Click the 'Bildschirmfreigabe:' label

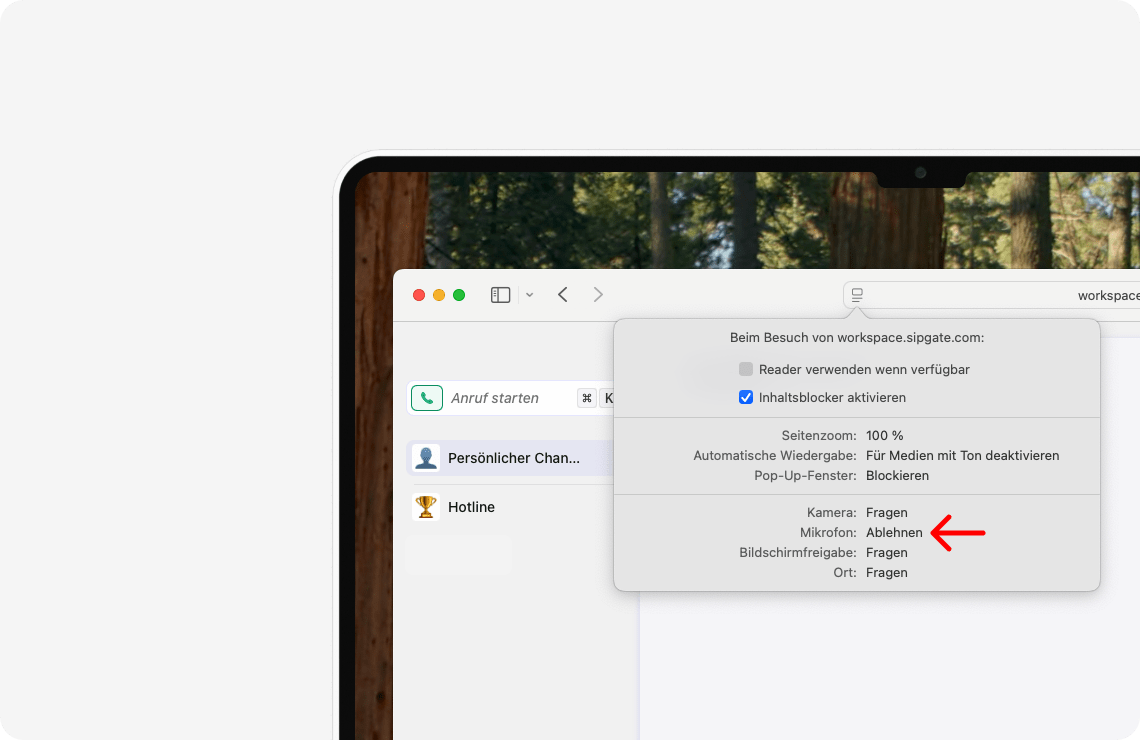point(798,552)
